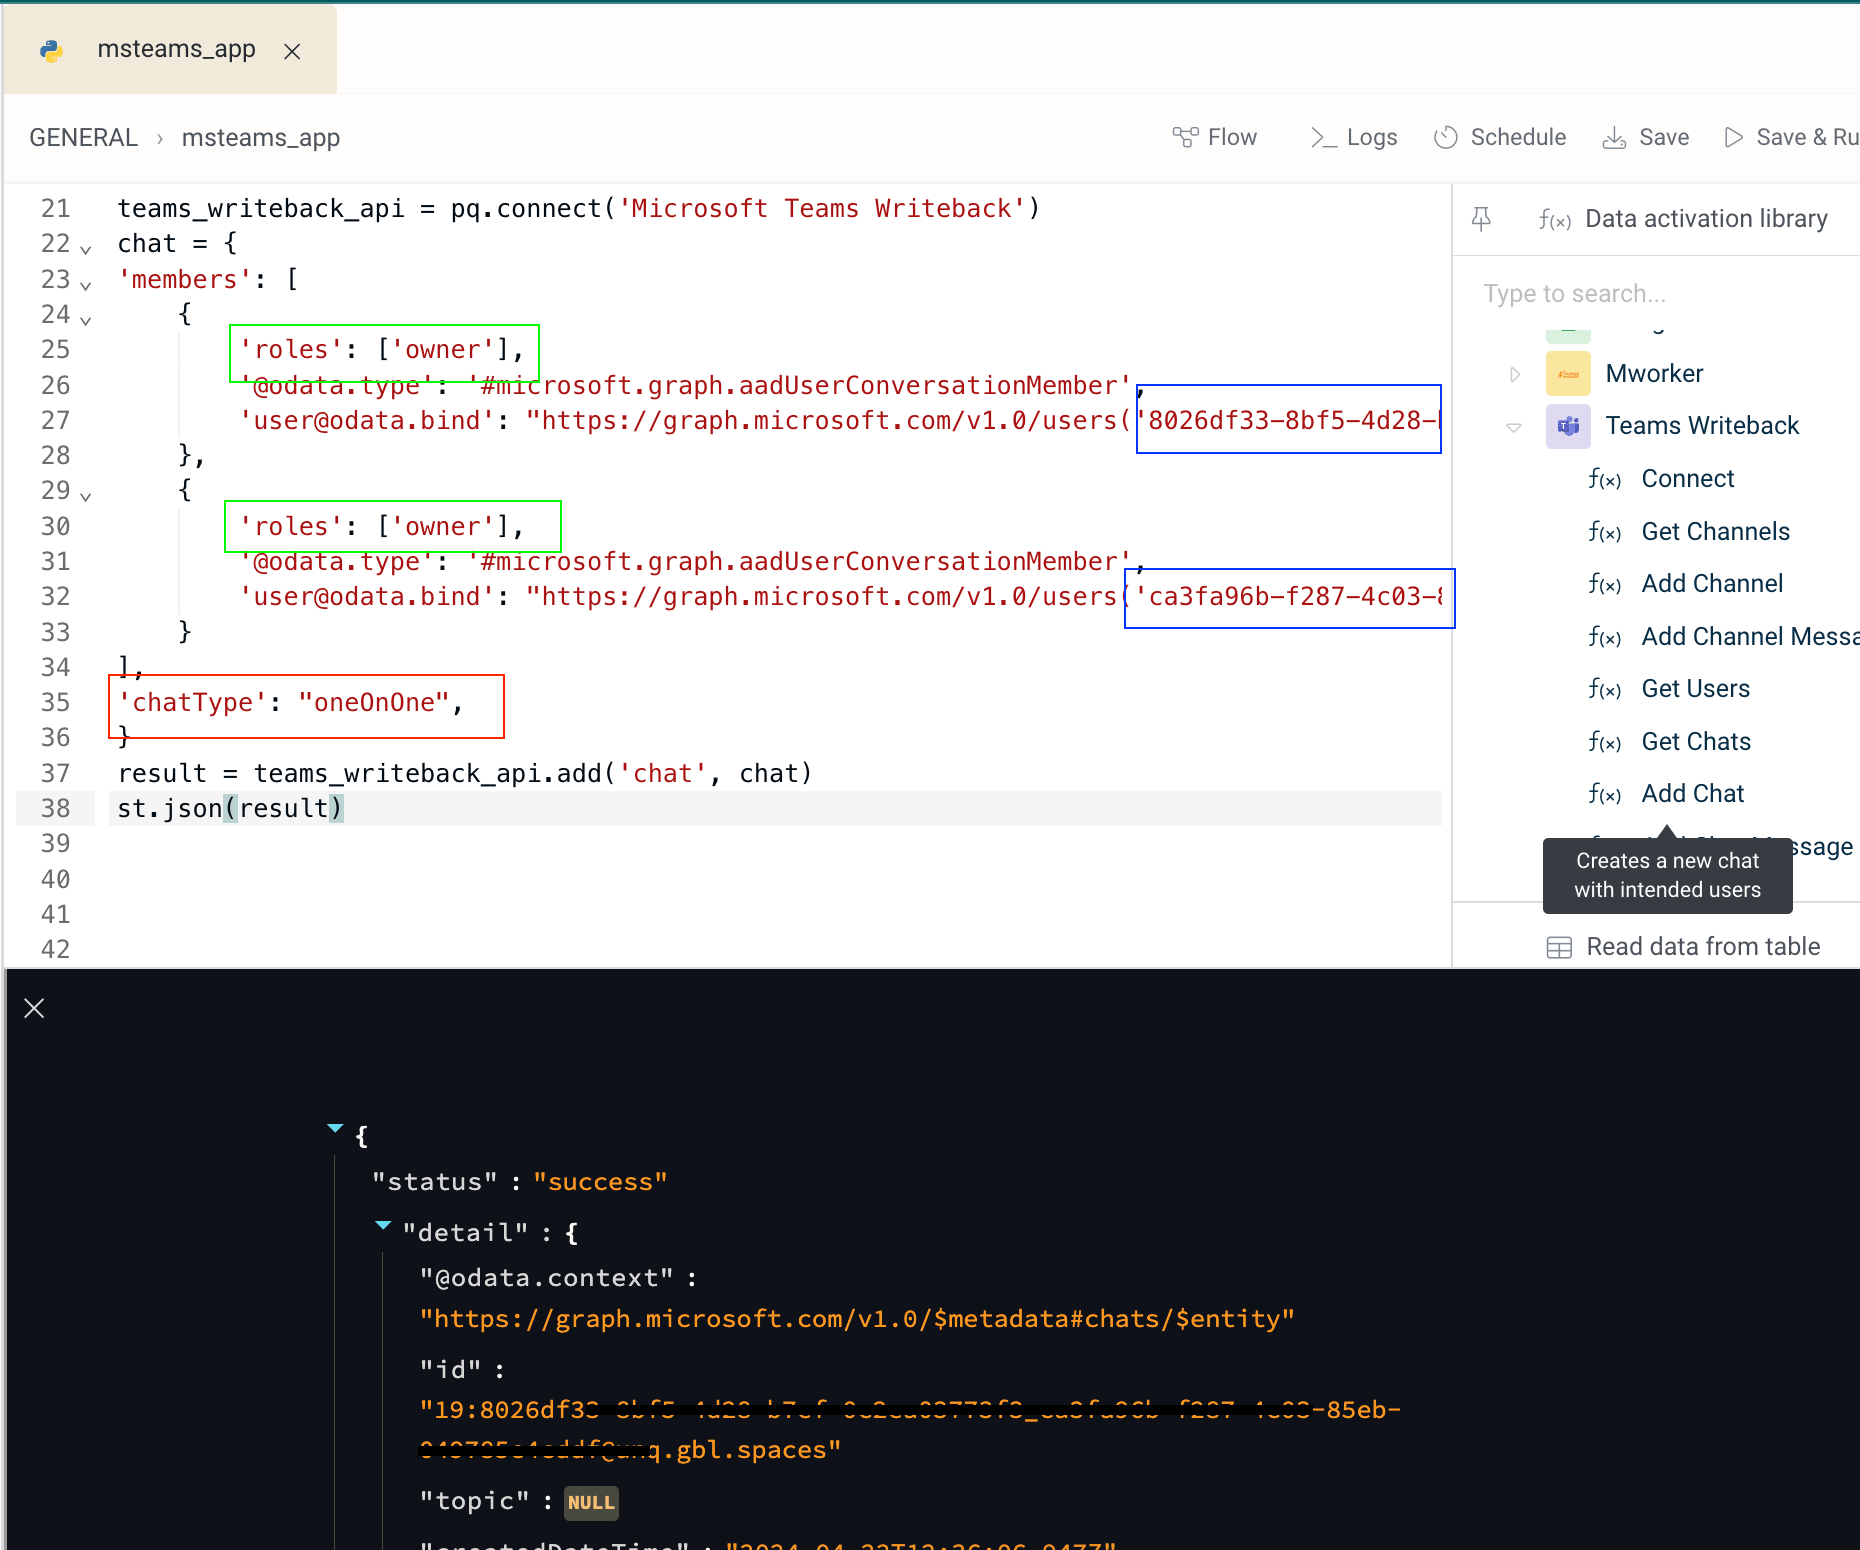Click the Teams Writeback connector icon
This screenshot has height=1550, width=1860.
tap(1568, 426)
